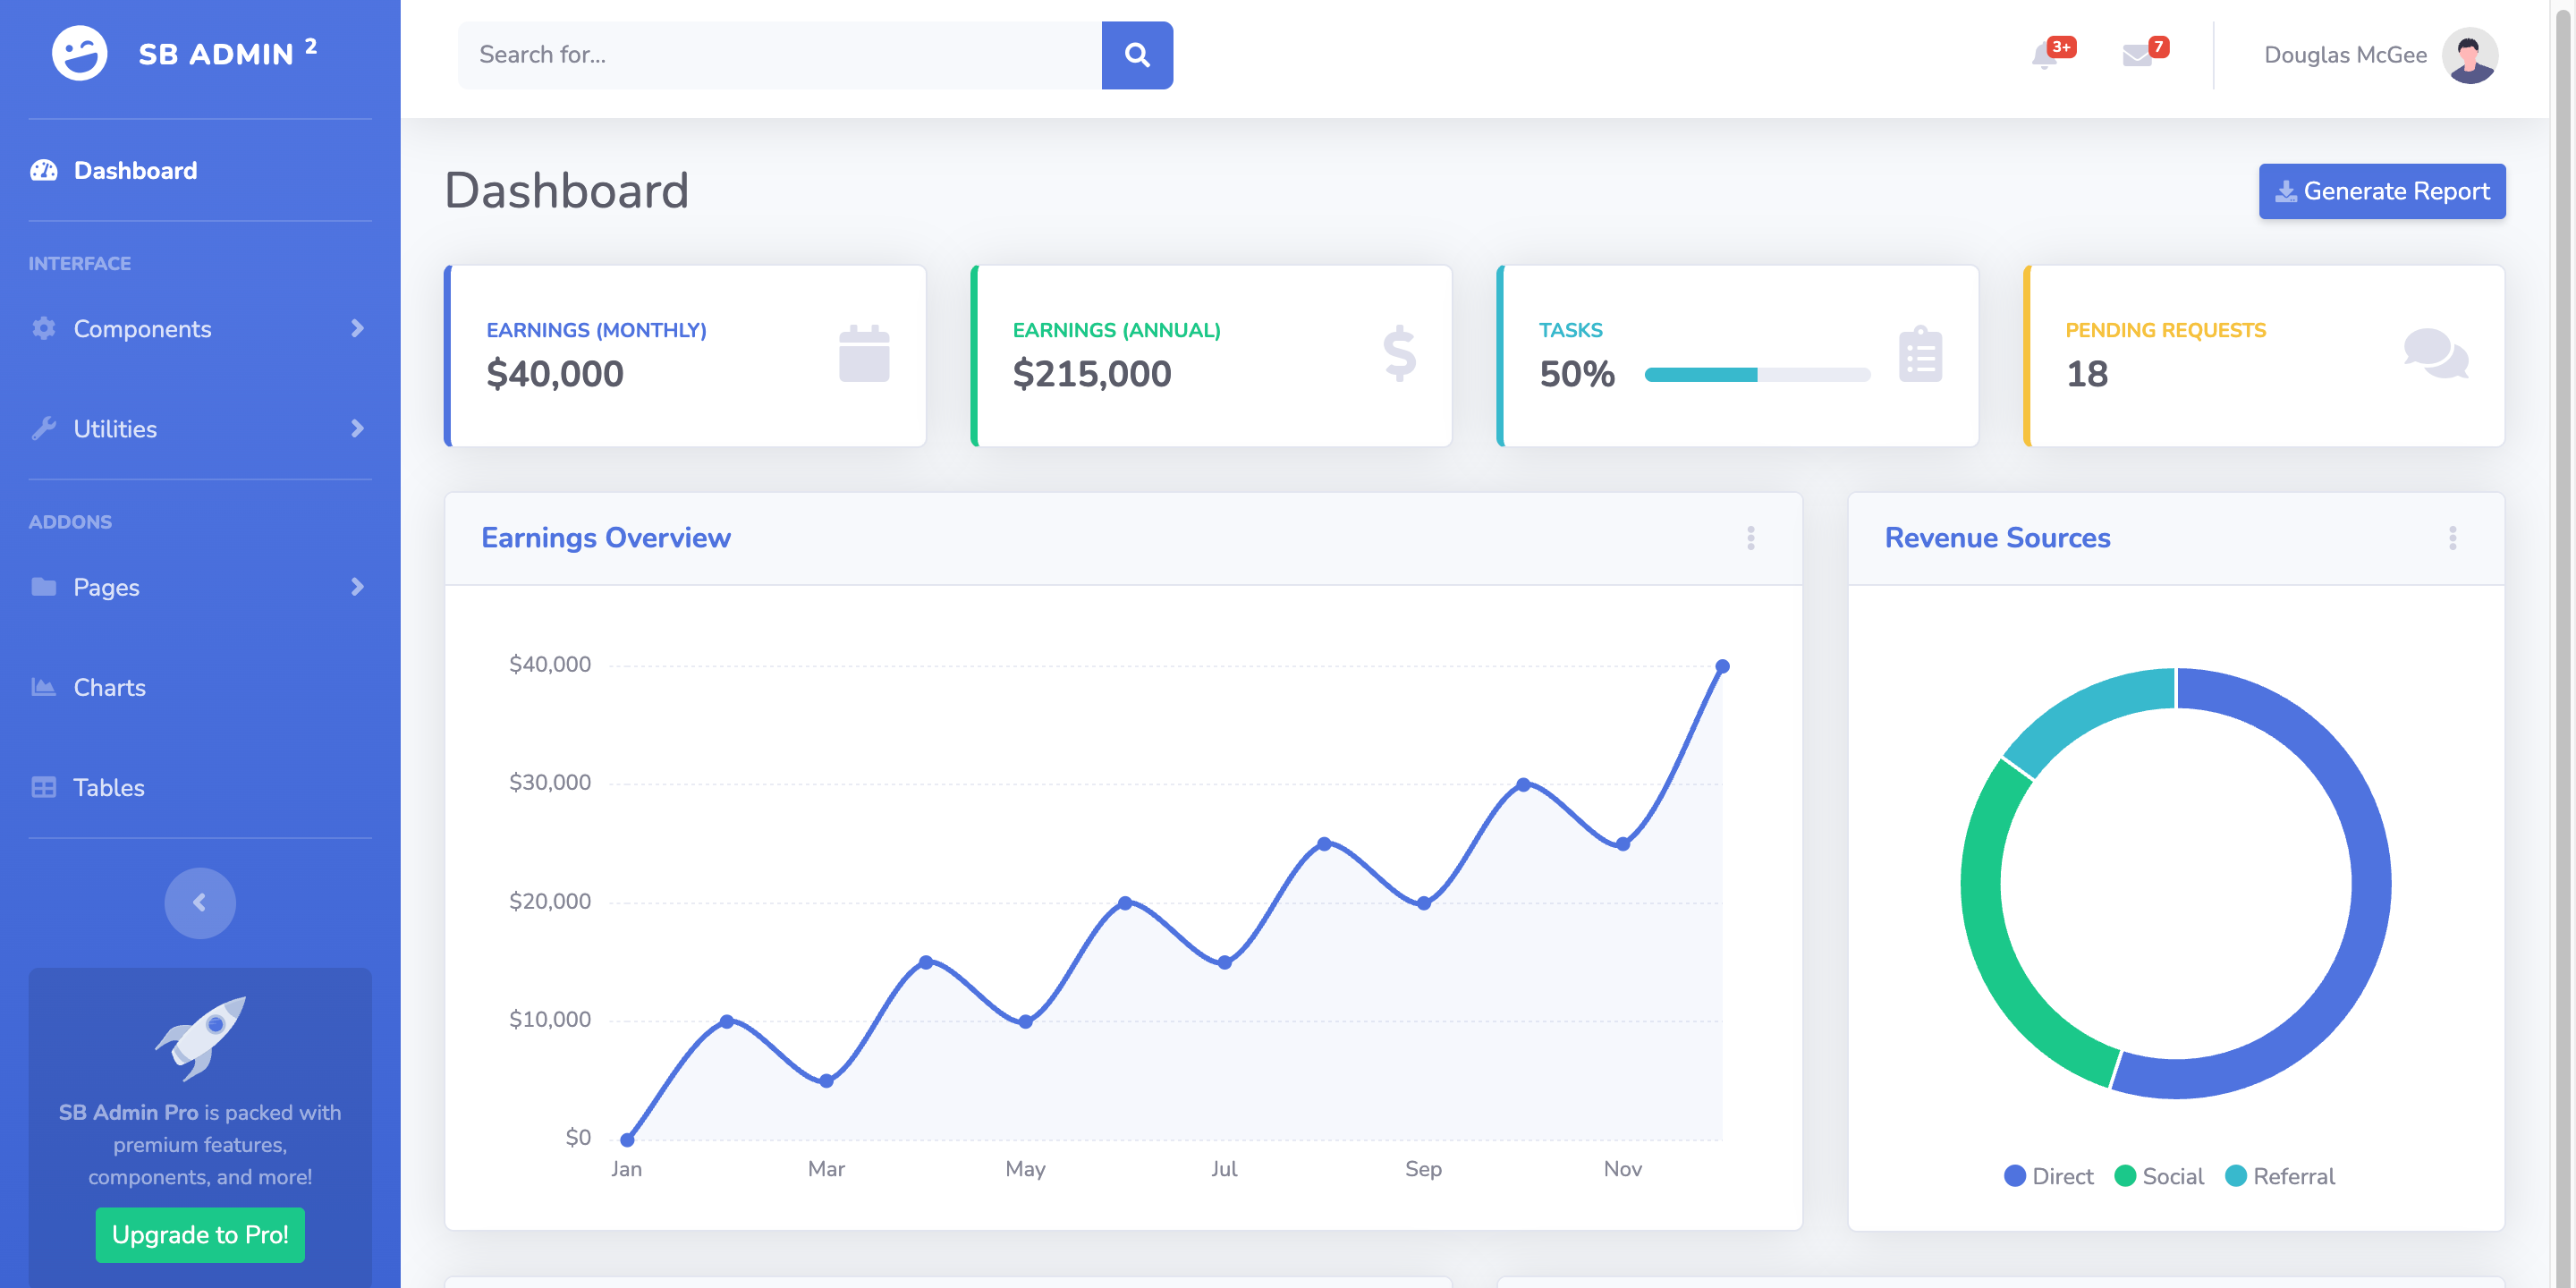This screenshot has width=2576, height=1288.
Task: Expand the Components sidebar menu
Action: click(200, 328)
